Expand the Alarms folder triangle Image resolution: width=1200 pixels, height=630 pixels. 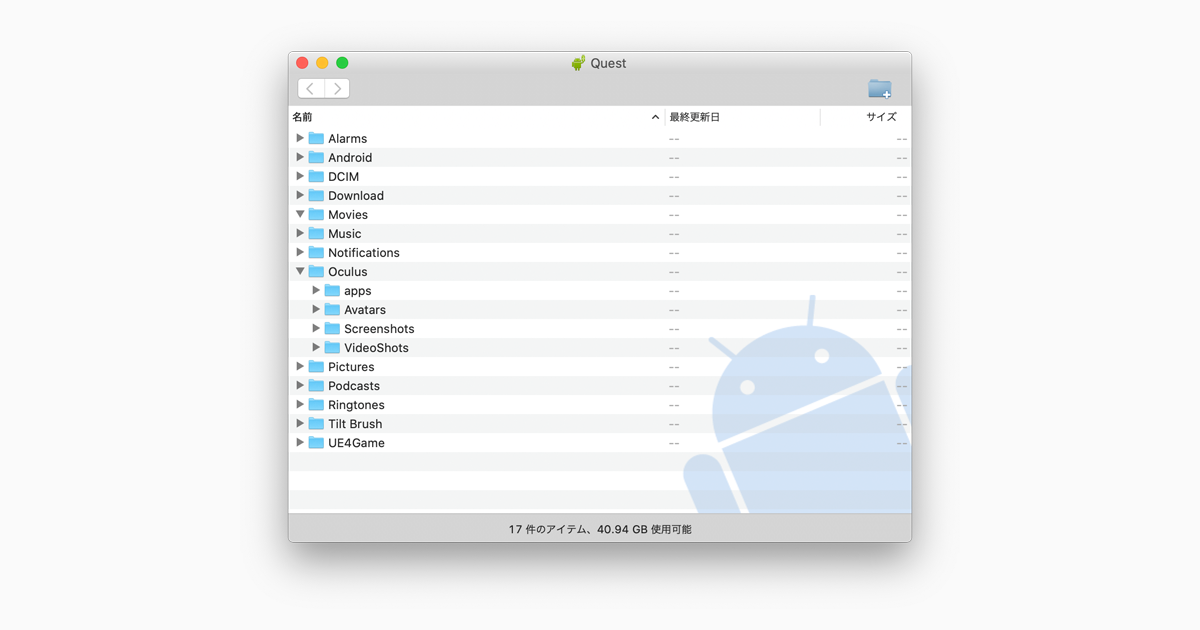(300, 138)
